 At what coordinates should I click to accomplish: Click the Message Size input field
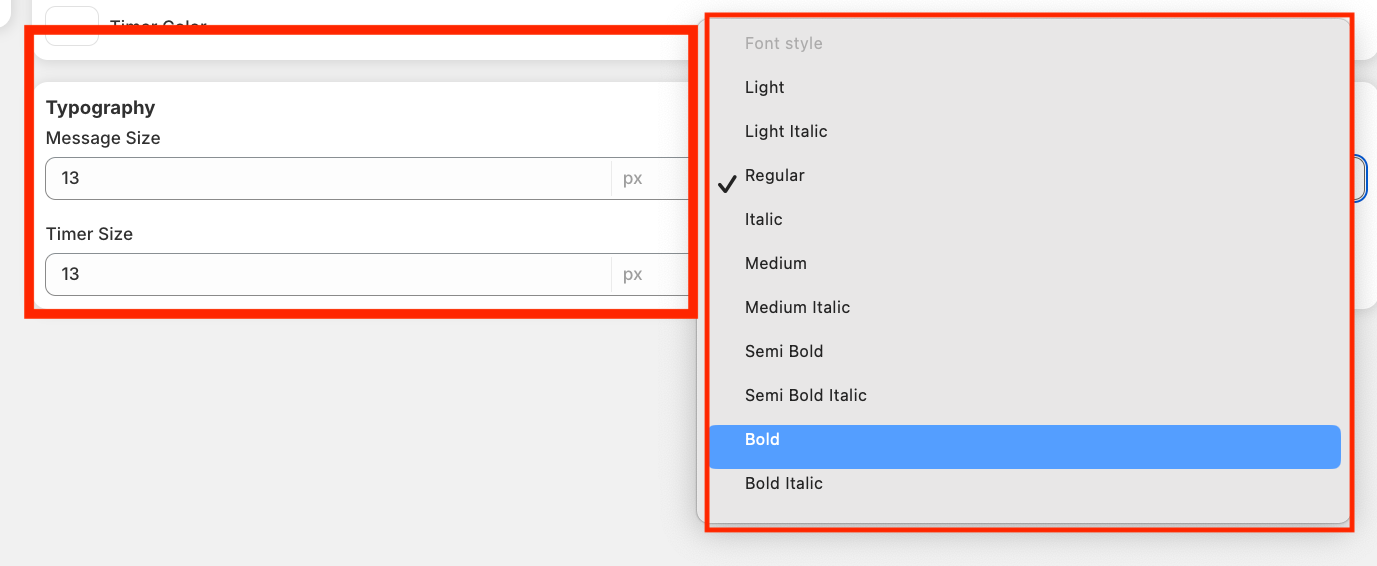click(328, 179)
